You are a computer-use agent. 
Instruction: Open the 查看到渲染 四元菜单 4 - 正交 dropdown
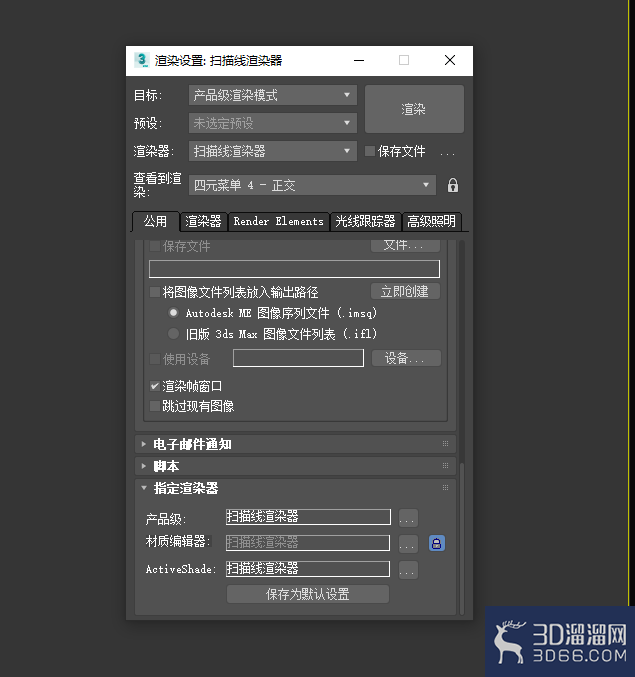tap(312, 185)
